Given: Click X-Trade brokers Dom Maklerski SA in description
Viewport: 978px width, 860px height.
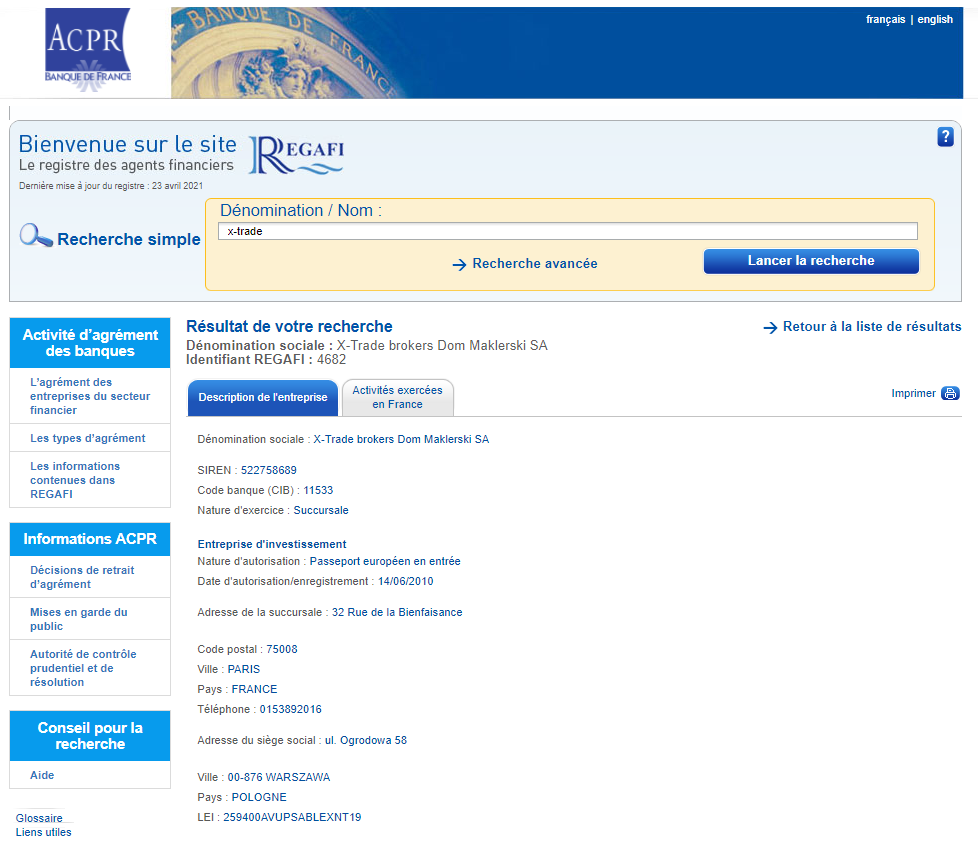Looking at the screenshot, I should coord(401,439).
